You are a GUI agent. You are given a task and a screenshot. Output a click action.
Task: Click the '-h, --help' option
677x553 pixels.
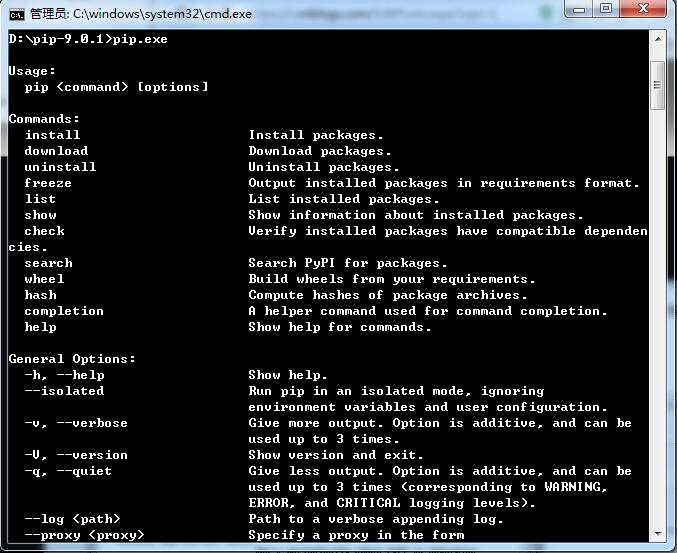[x=64, y=375]
